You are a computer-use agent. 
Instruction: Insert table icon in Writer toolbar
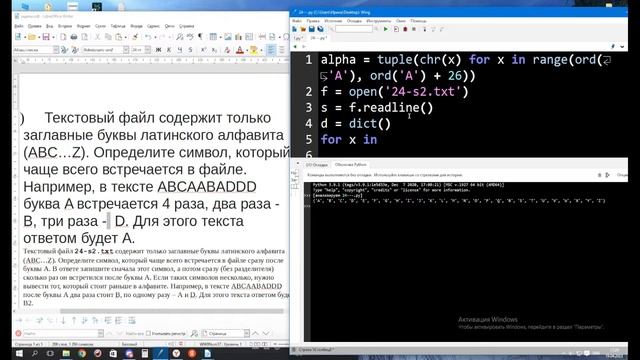point(213,37)
